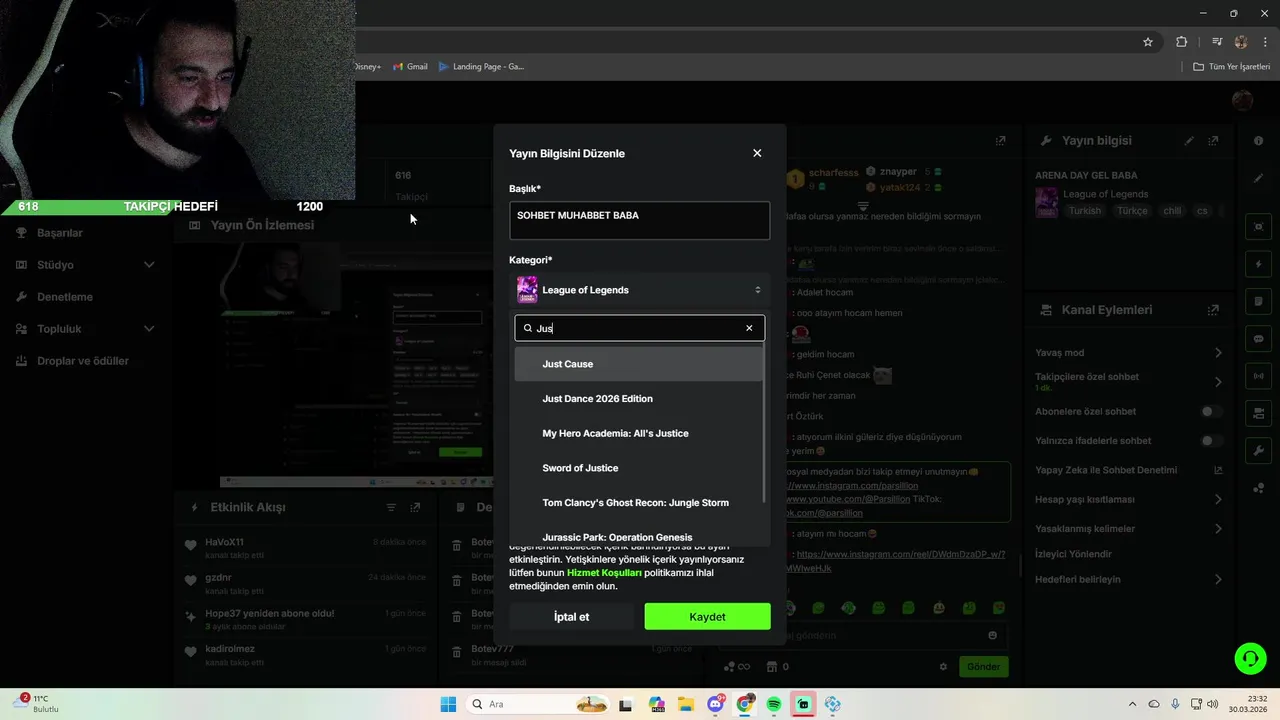This screenshot has height=720, width=1280.
Task: Toggle activity feed lightning widget button
Action: coord(1258,265)
